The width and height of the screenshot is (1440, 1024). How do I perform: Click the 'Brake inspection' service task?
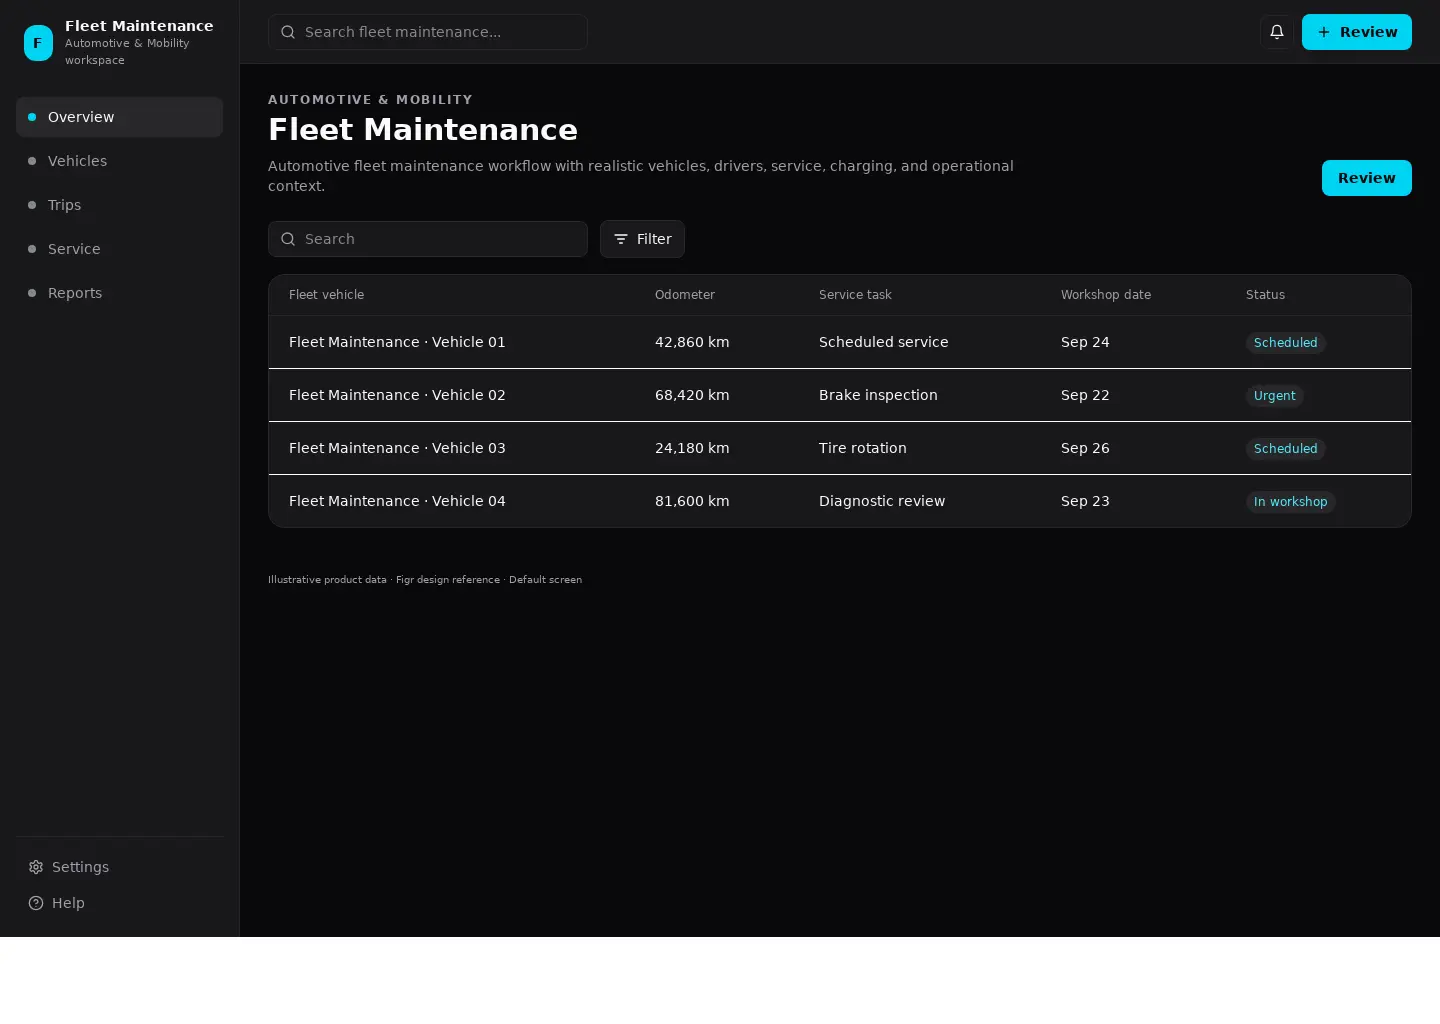[x=878, y=395]
